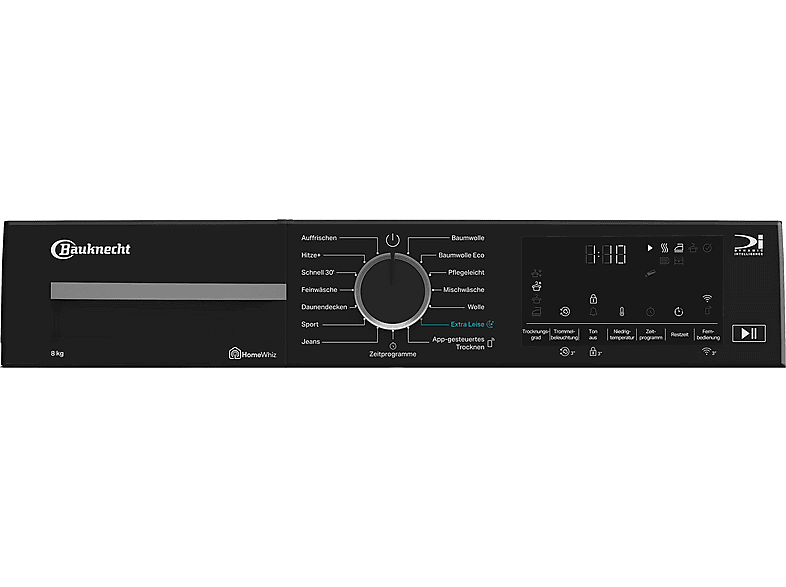Tap the child lock padlock icon
Image resolution: width=786 pixels, height=587 pixels.
593,299
